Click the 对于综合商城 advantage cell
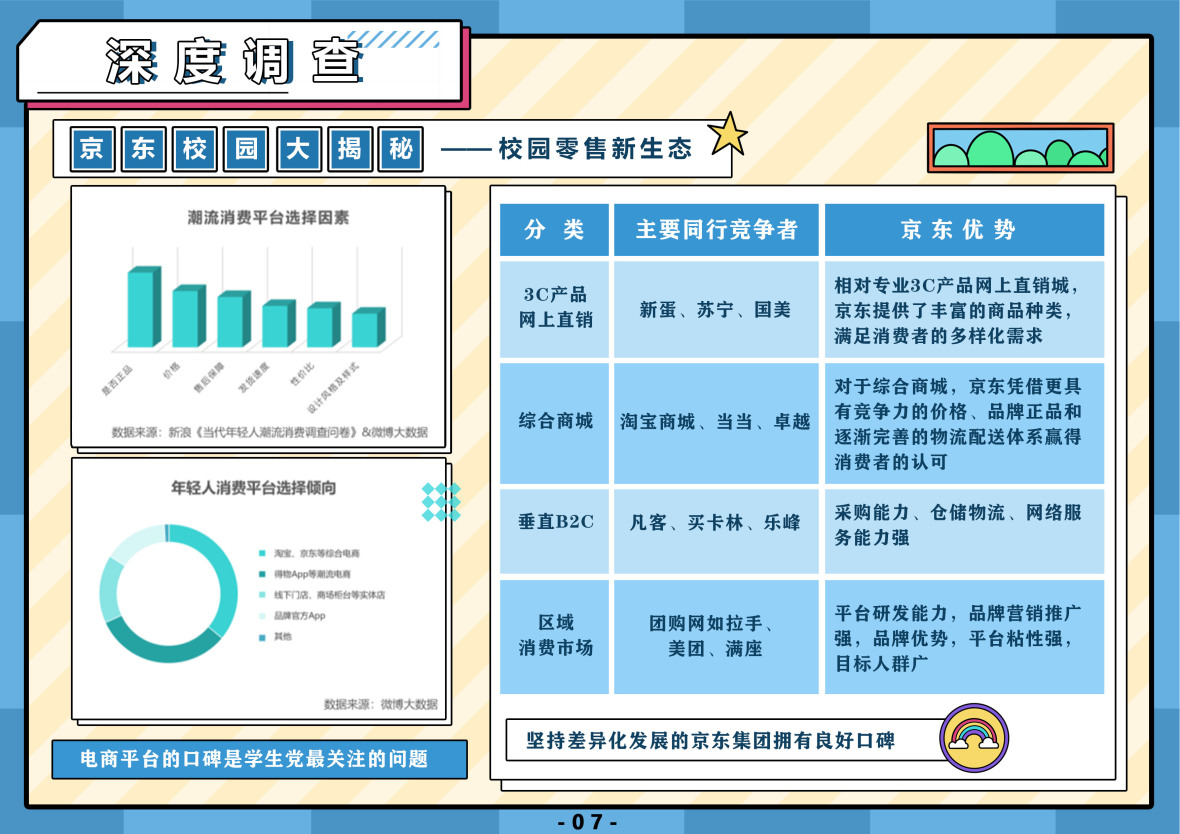 tap(965, 423)
